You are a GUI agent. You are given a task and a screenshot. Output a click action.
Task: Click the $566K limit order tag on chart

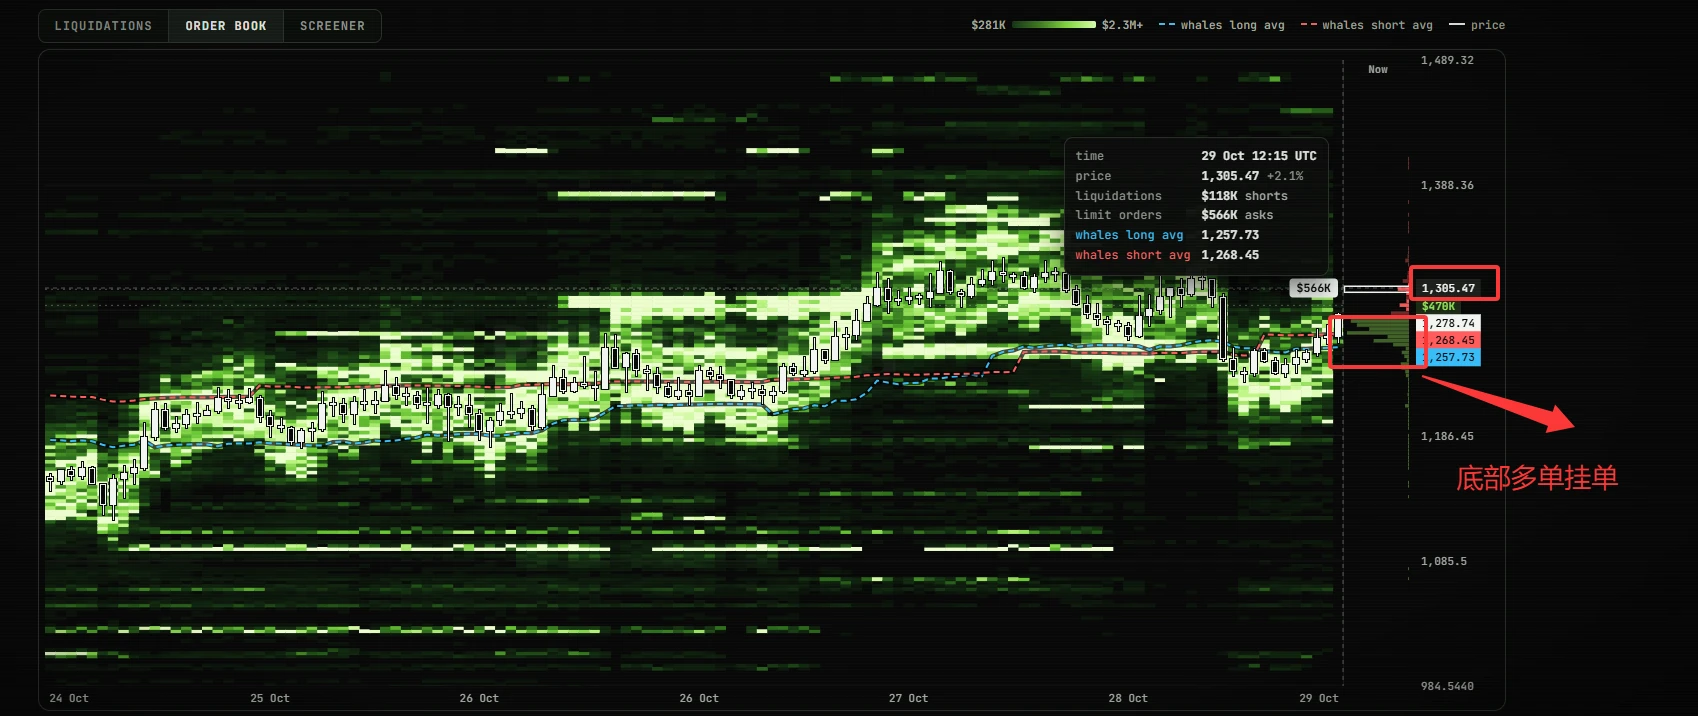(1314, 288)
